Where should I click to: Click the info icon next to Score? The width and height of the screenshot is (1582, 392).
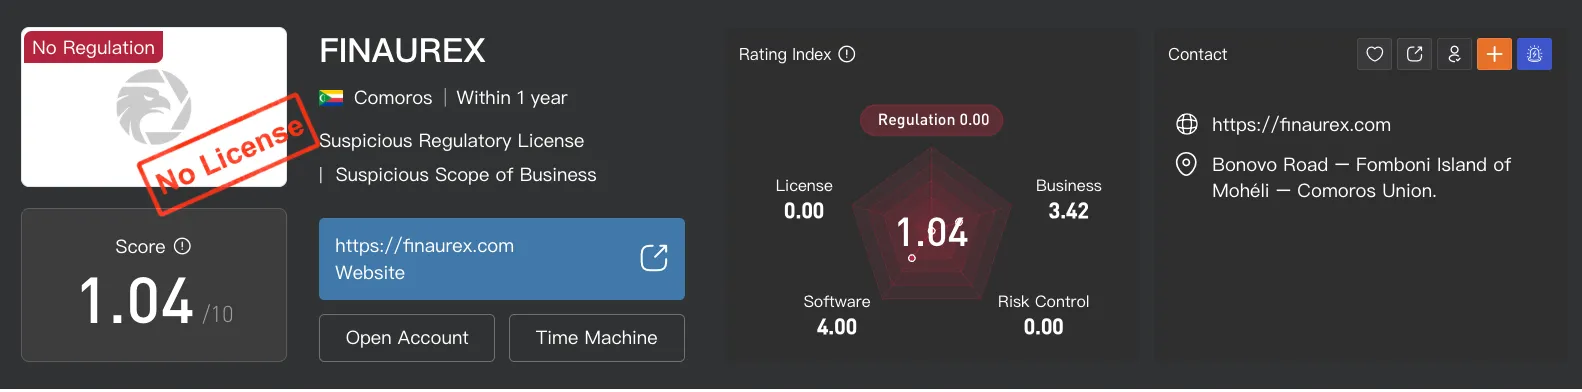coord(182,246)
